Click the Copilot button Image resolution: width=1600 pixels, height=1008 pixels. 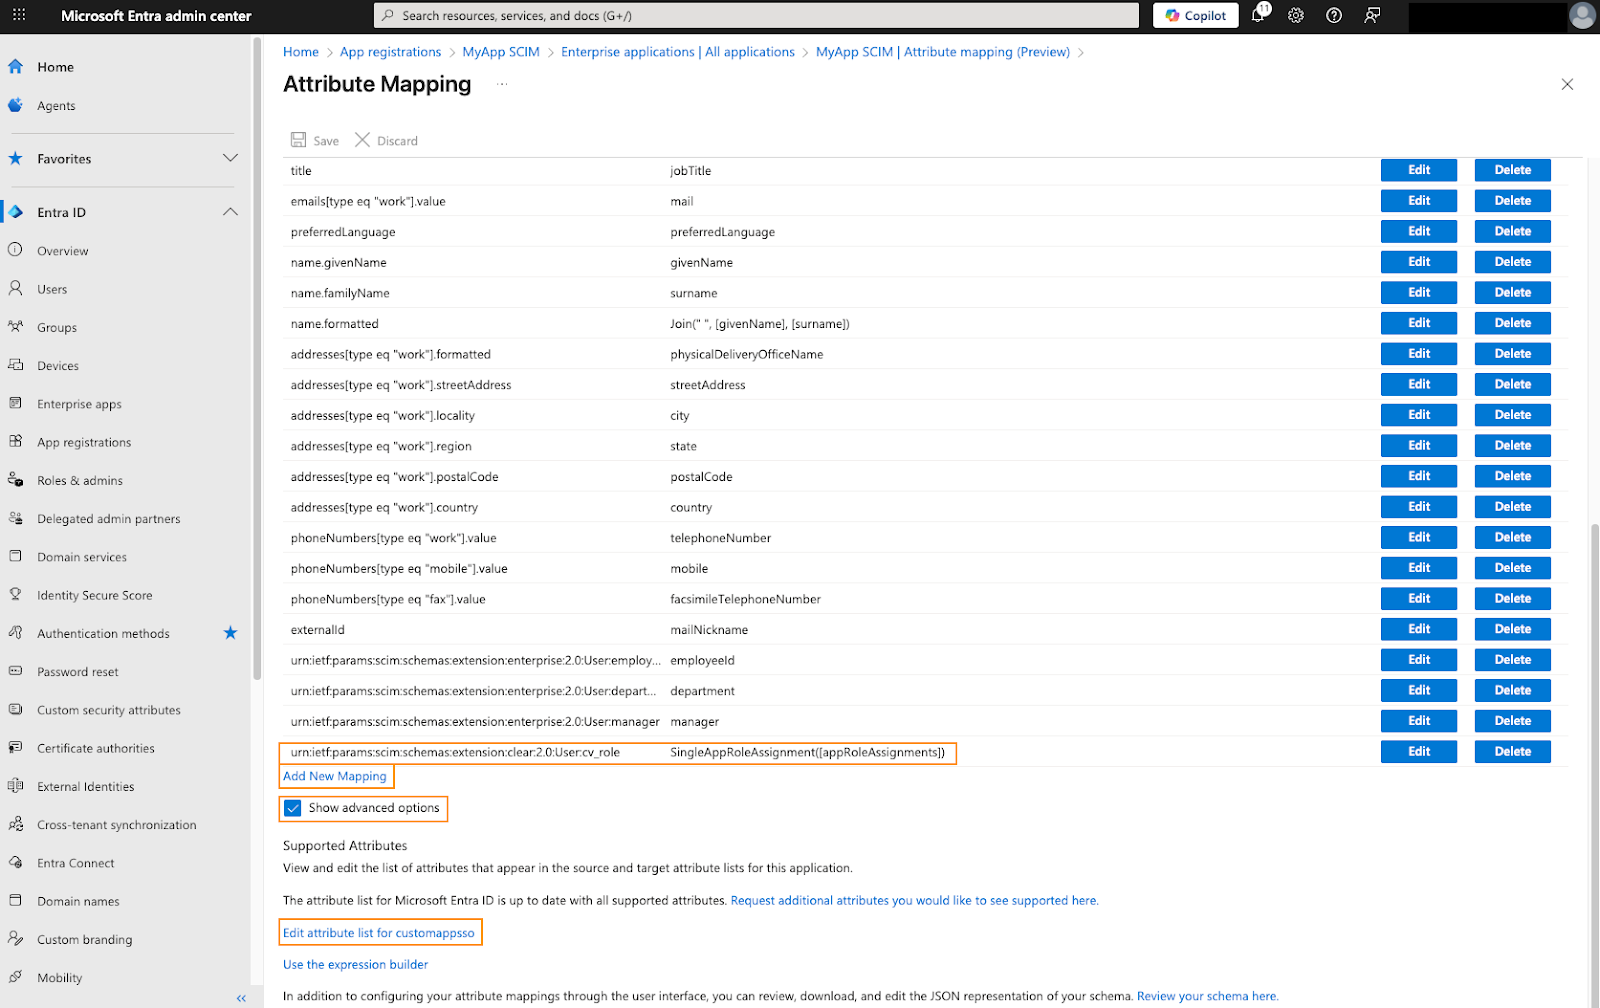(1196, 15)
